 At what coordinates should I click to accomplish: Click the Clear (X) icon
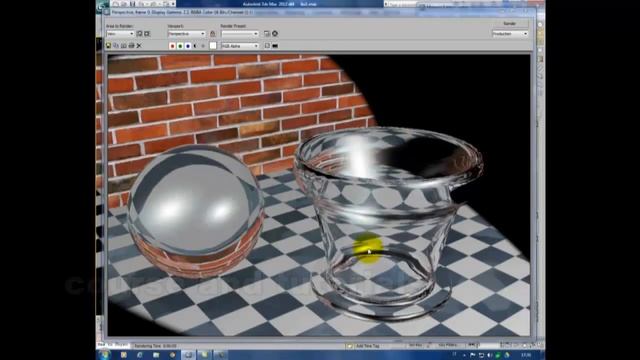(x=139, y=46)
